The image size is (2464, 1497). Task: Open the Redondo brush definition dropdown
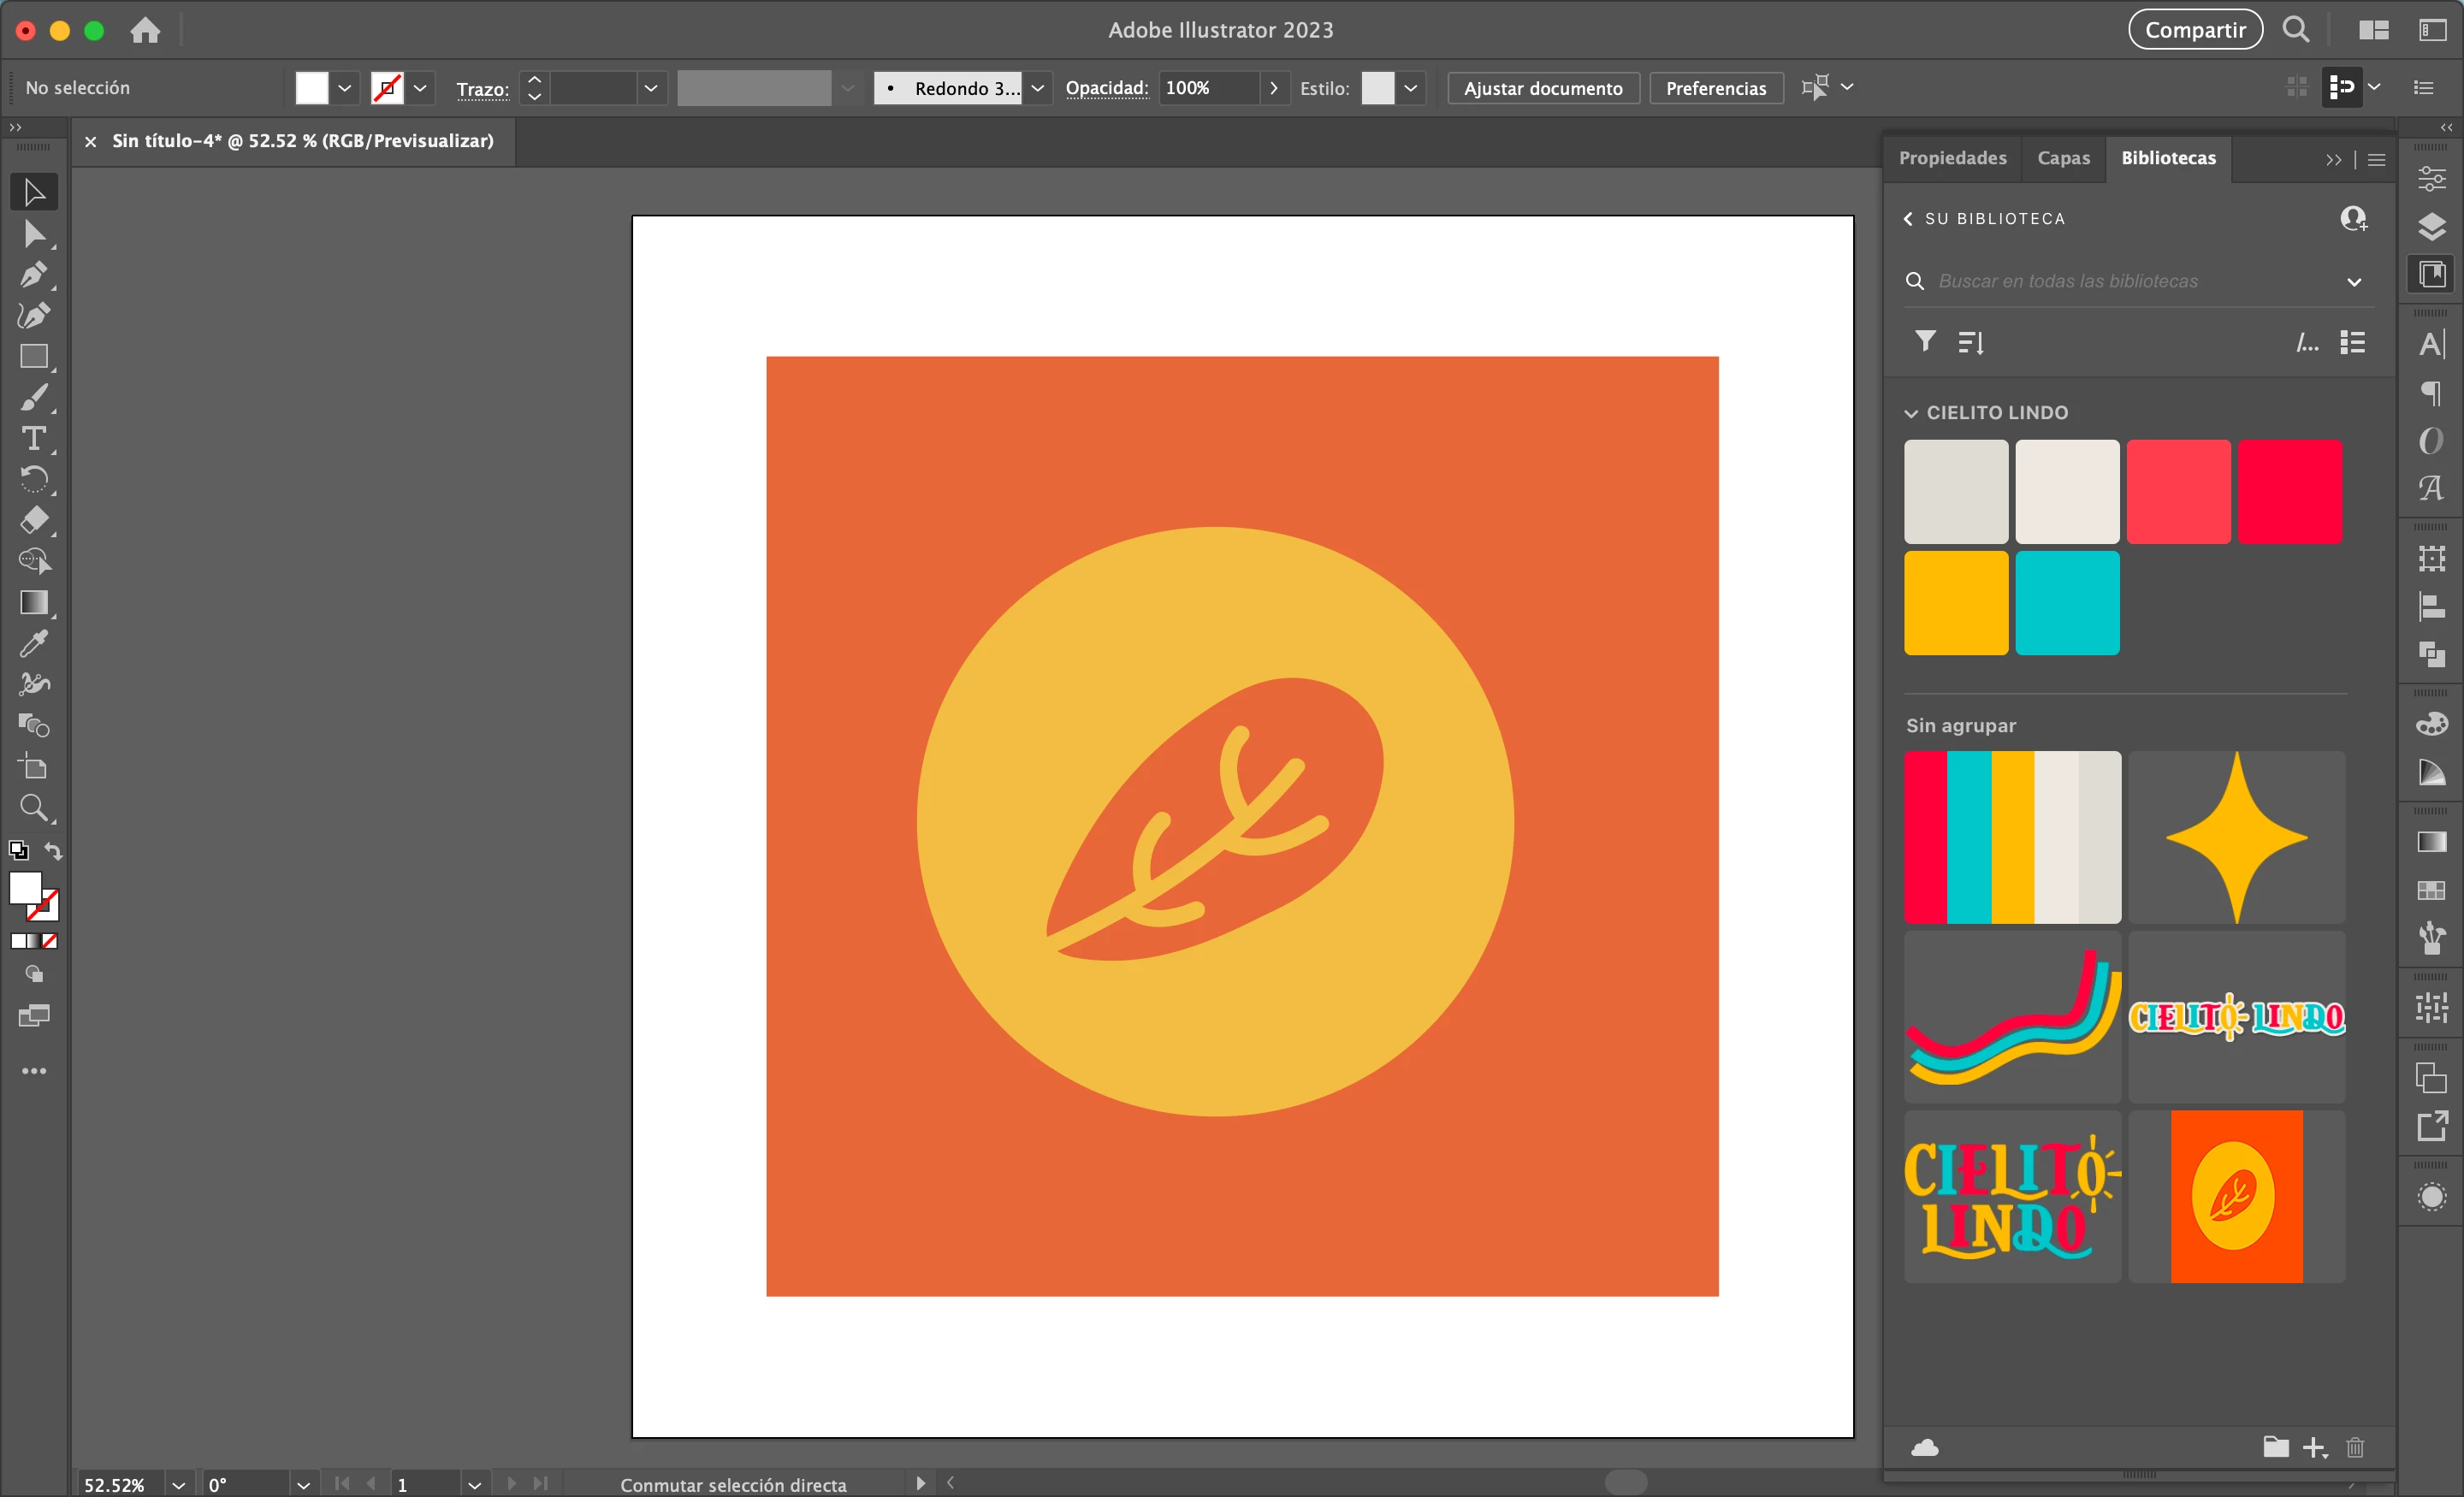1038,88
